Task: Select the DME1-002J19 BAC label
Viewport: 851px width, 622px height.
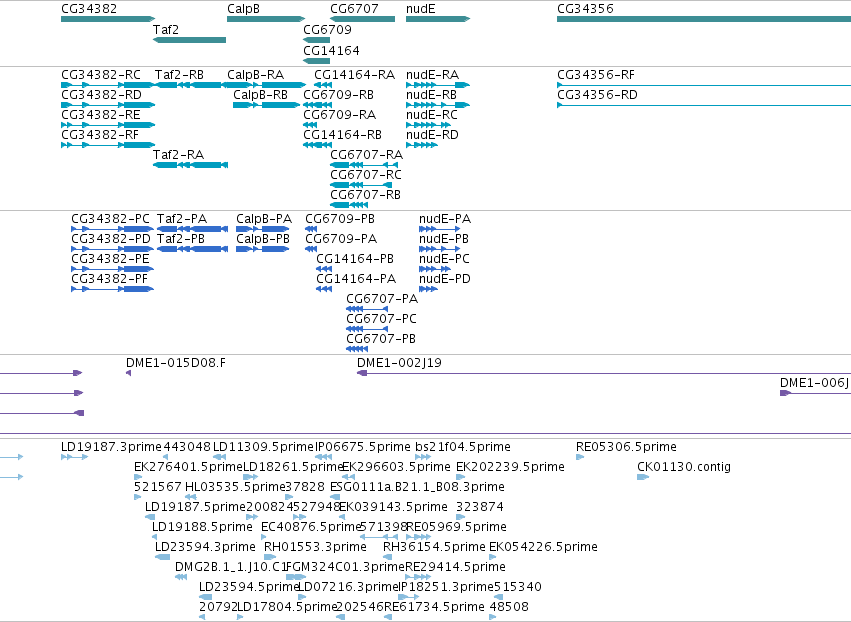Action: (x=399, y=363)
